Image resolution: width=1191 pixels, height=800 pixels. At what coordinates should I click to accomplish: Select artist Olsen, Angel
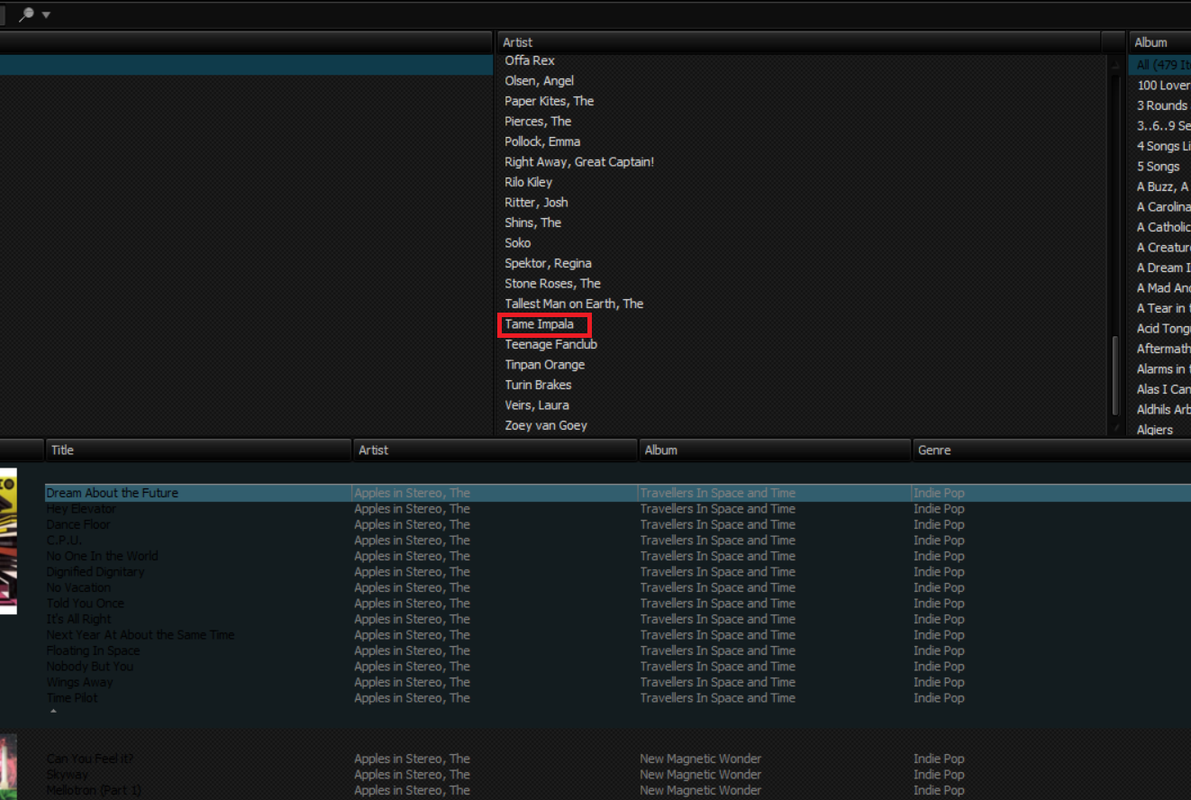click(539, 81)
